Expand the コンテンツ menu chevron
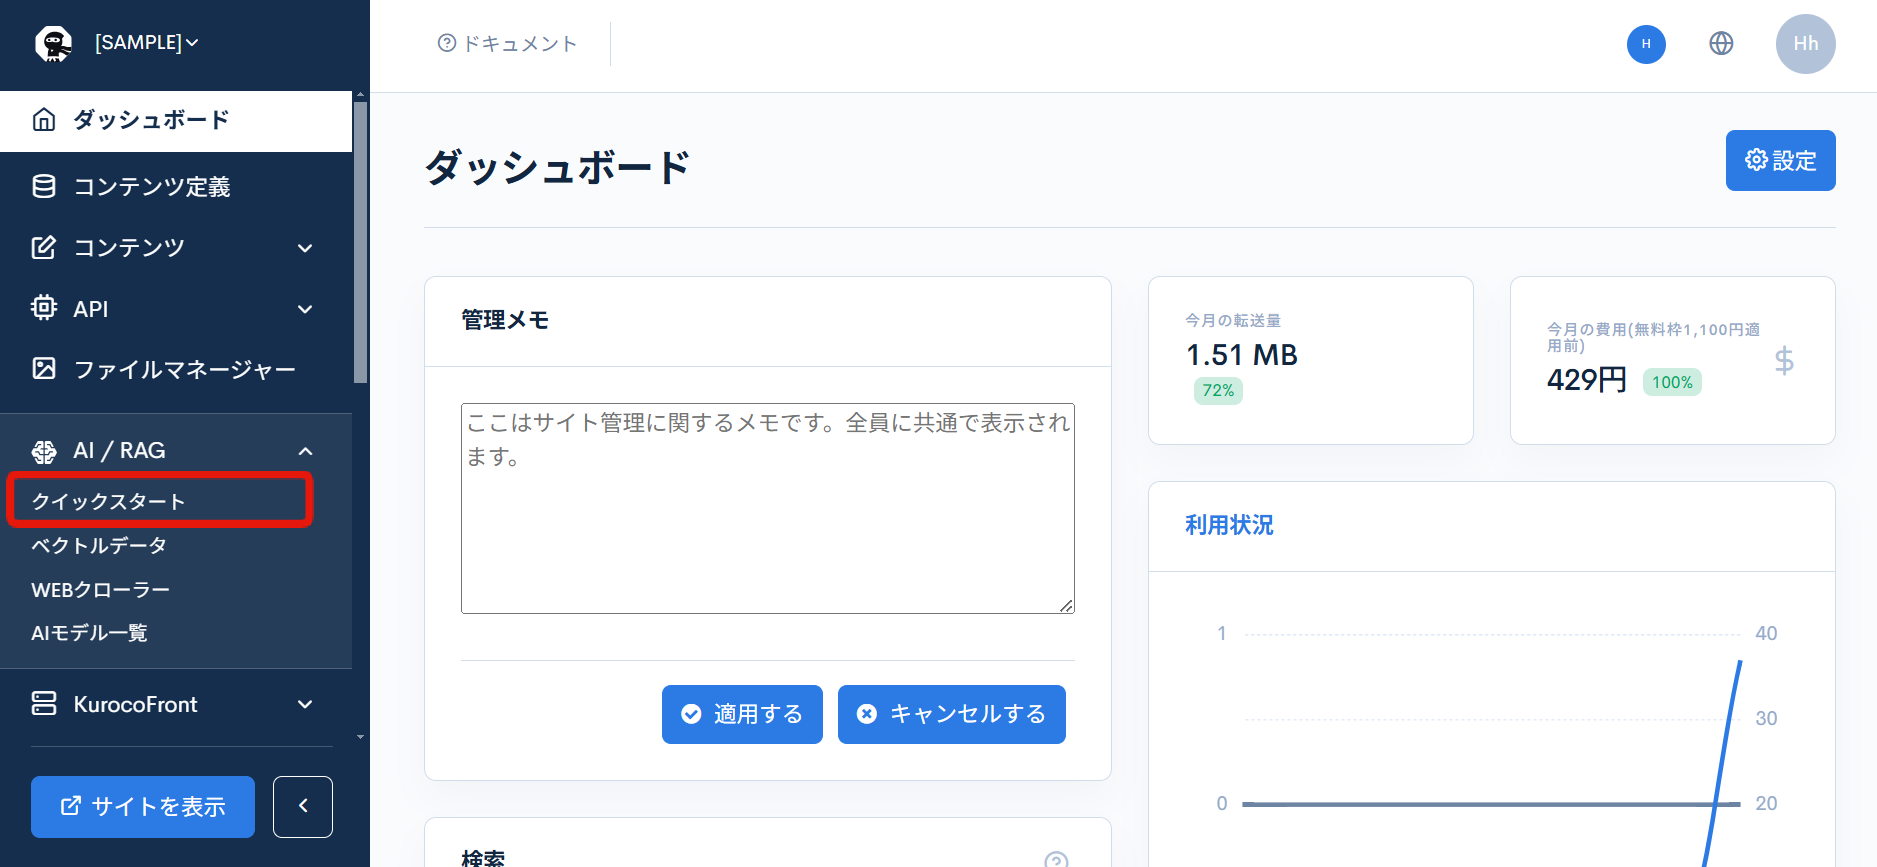The height and width of the screenshot is (867, 1877). click(x=305, y=248)
